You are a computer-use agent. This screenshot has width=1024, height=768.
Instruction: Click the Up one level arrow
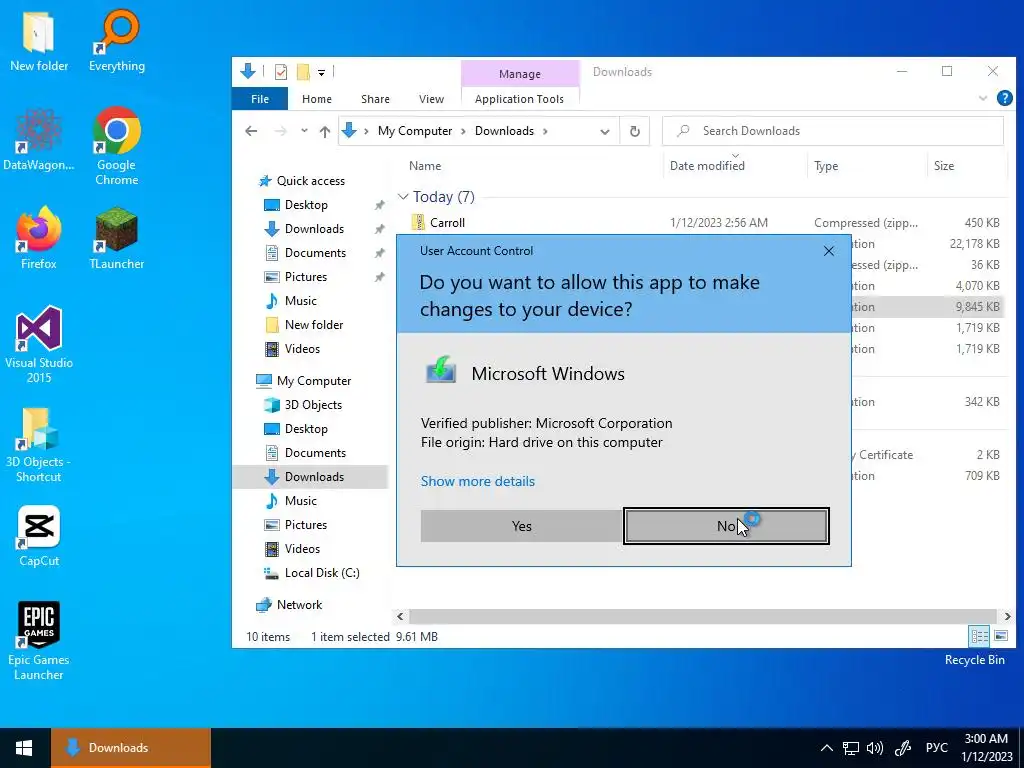pyautogui.click(x=325, y=131)
